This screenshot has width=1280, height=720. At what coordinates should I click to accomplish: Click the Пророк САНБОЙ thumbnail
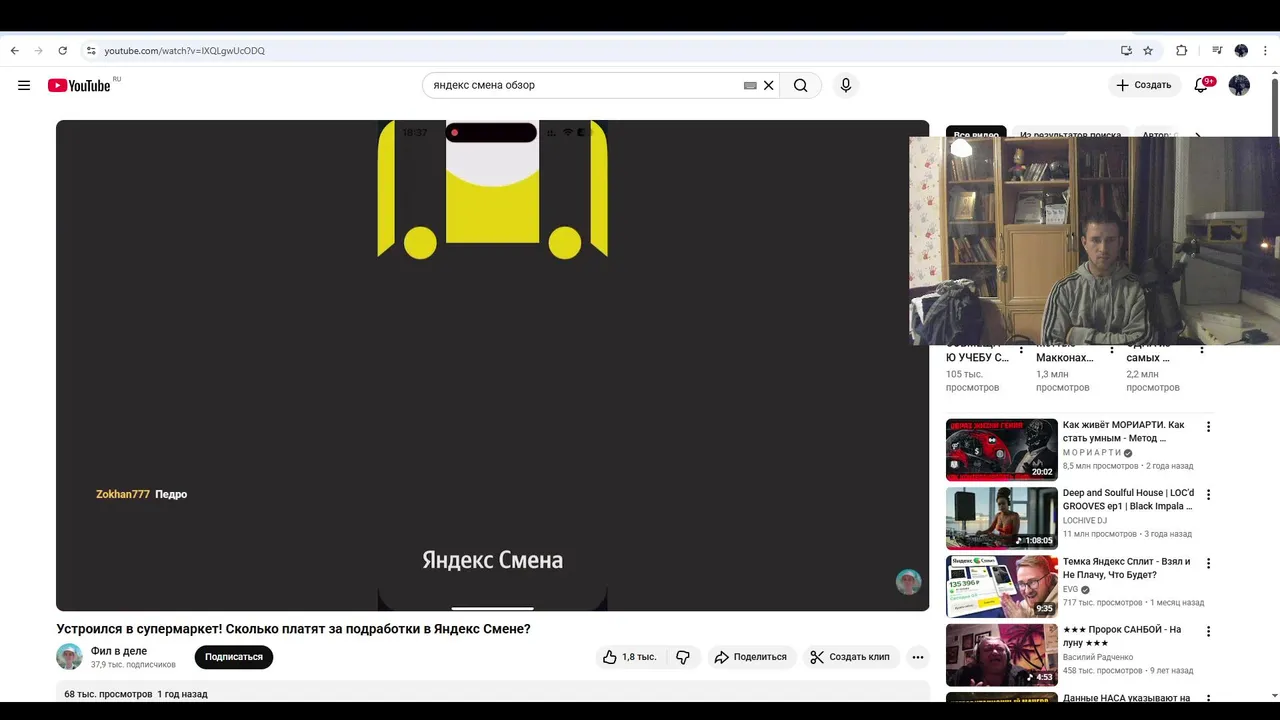[1001, 655]
